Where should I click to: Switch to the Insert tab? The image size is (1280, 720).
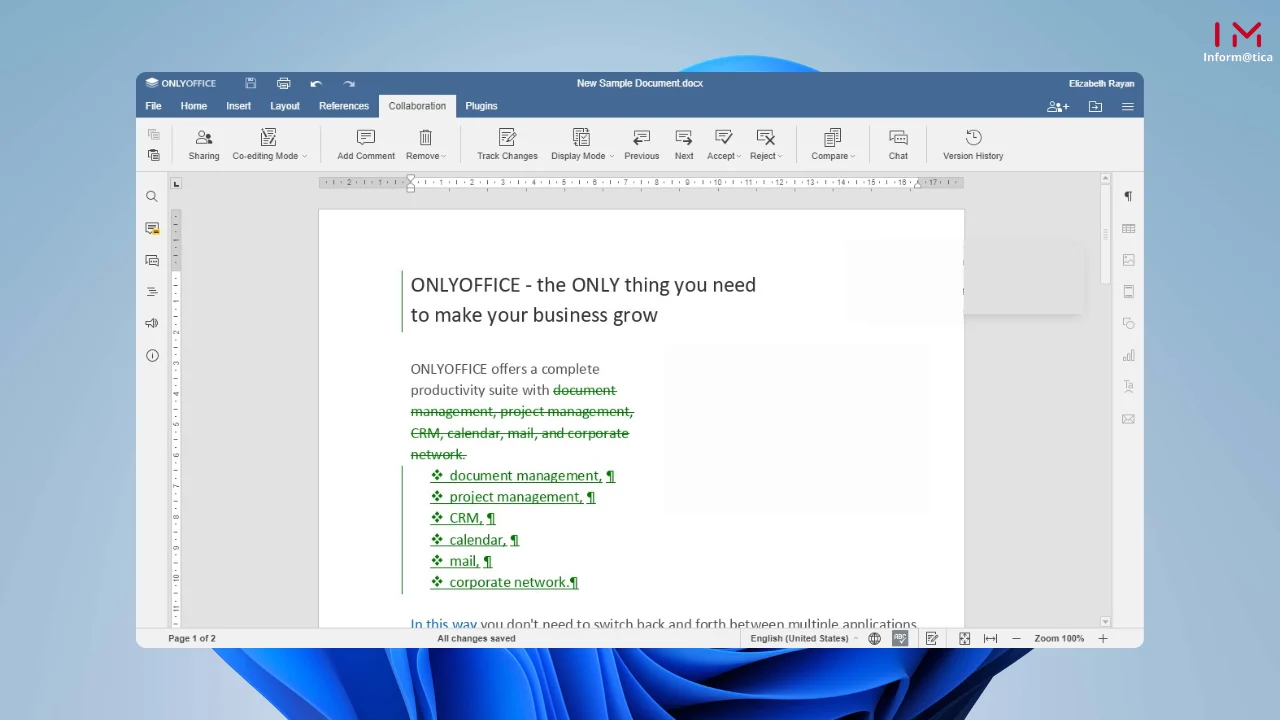coord(239,106)
